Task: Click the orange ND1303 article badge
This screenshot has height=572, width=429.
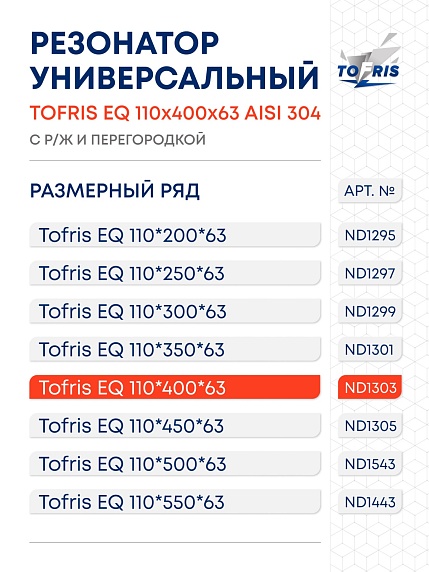Action: [x=370, y=387]
